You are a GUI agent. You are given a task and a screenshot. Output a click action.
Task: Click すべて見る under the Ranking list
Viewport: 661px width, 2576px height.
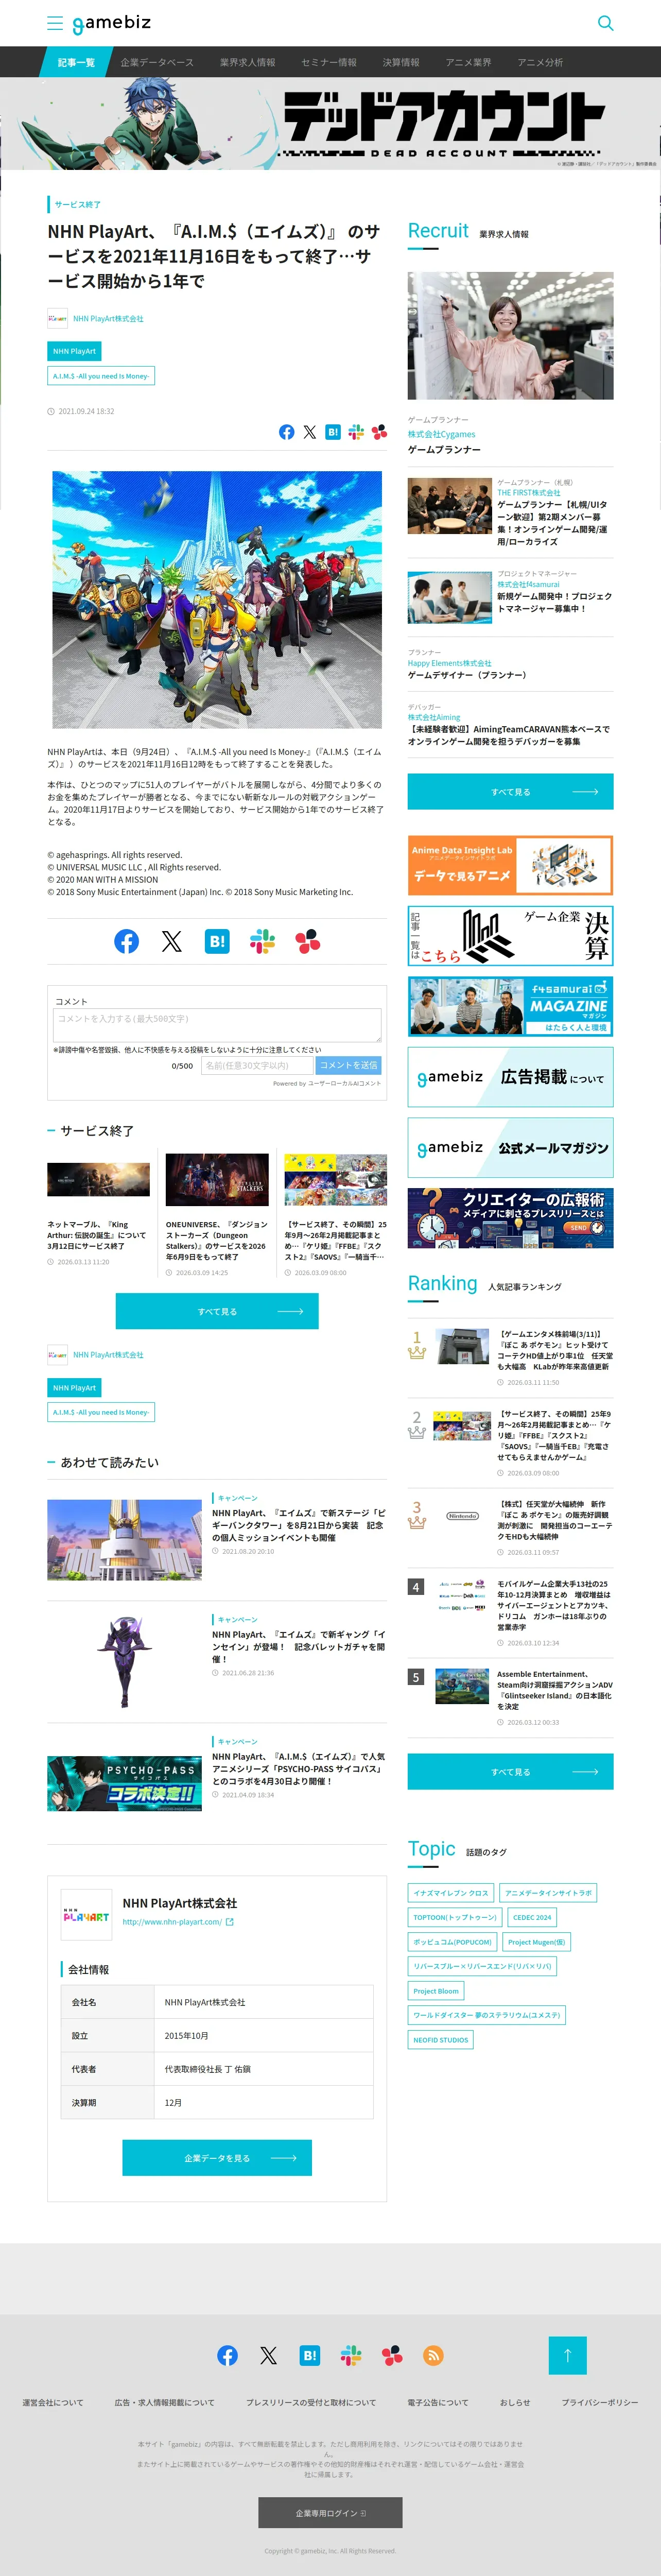(510, 1771)
